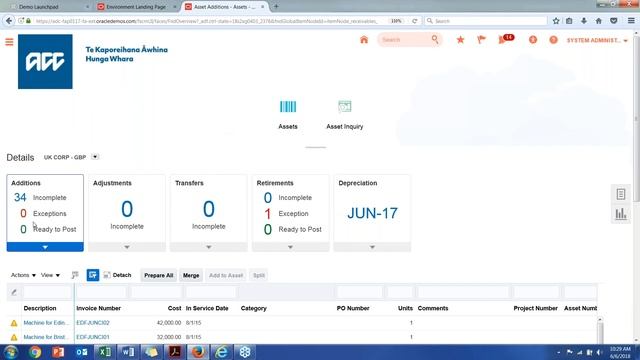Click warning icon for EDFJUNC101 row

[14, 337]
